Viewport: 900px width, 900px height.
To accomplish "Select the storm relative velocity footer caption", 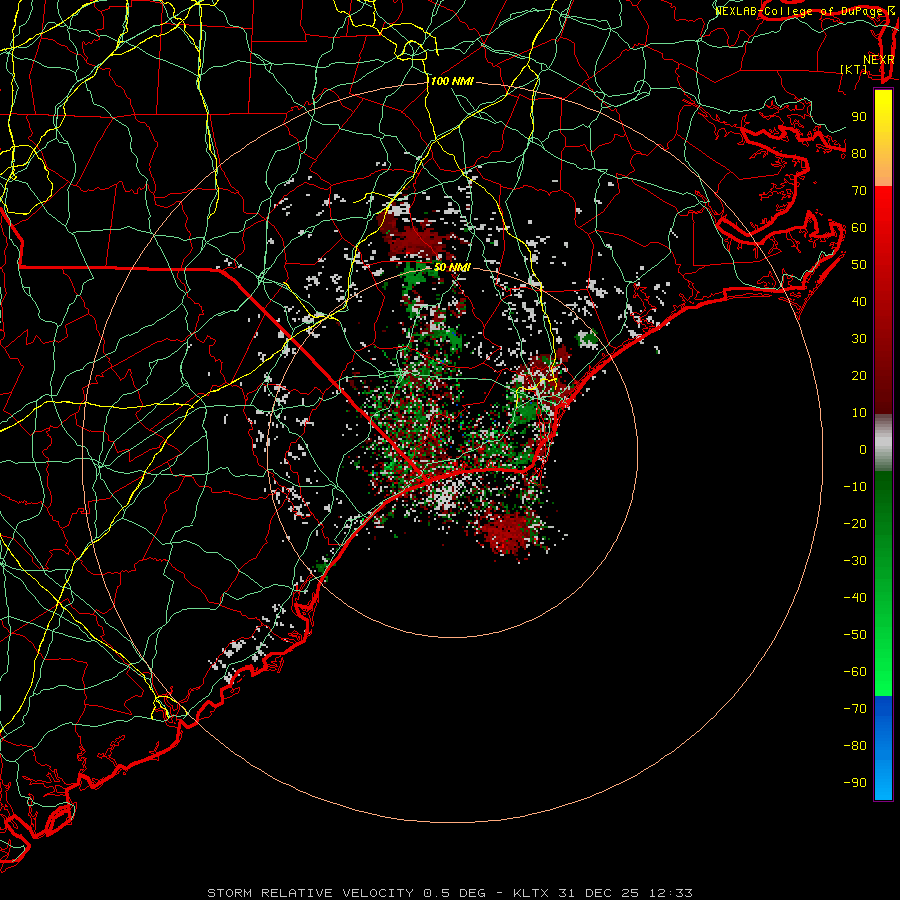I will [x=450, y=893].
